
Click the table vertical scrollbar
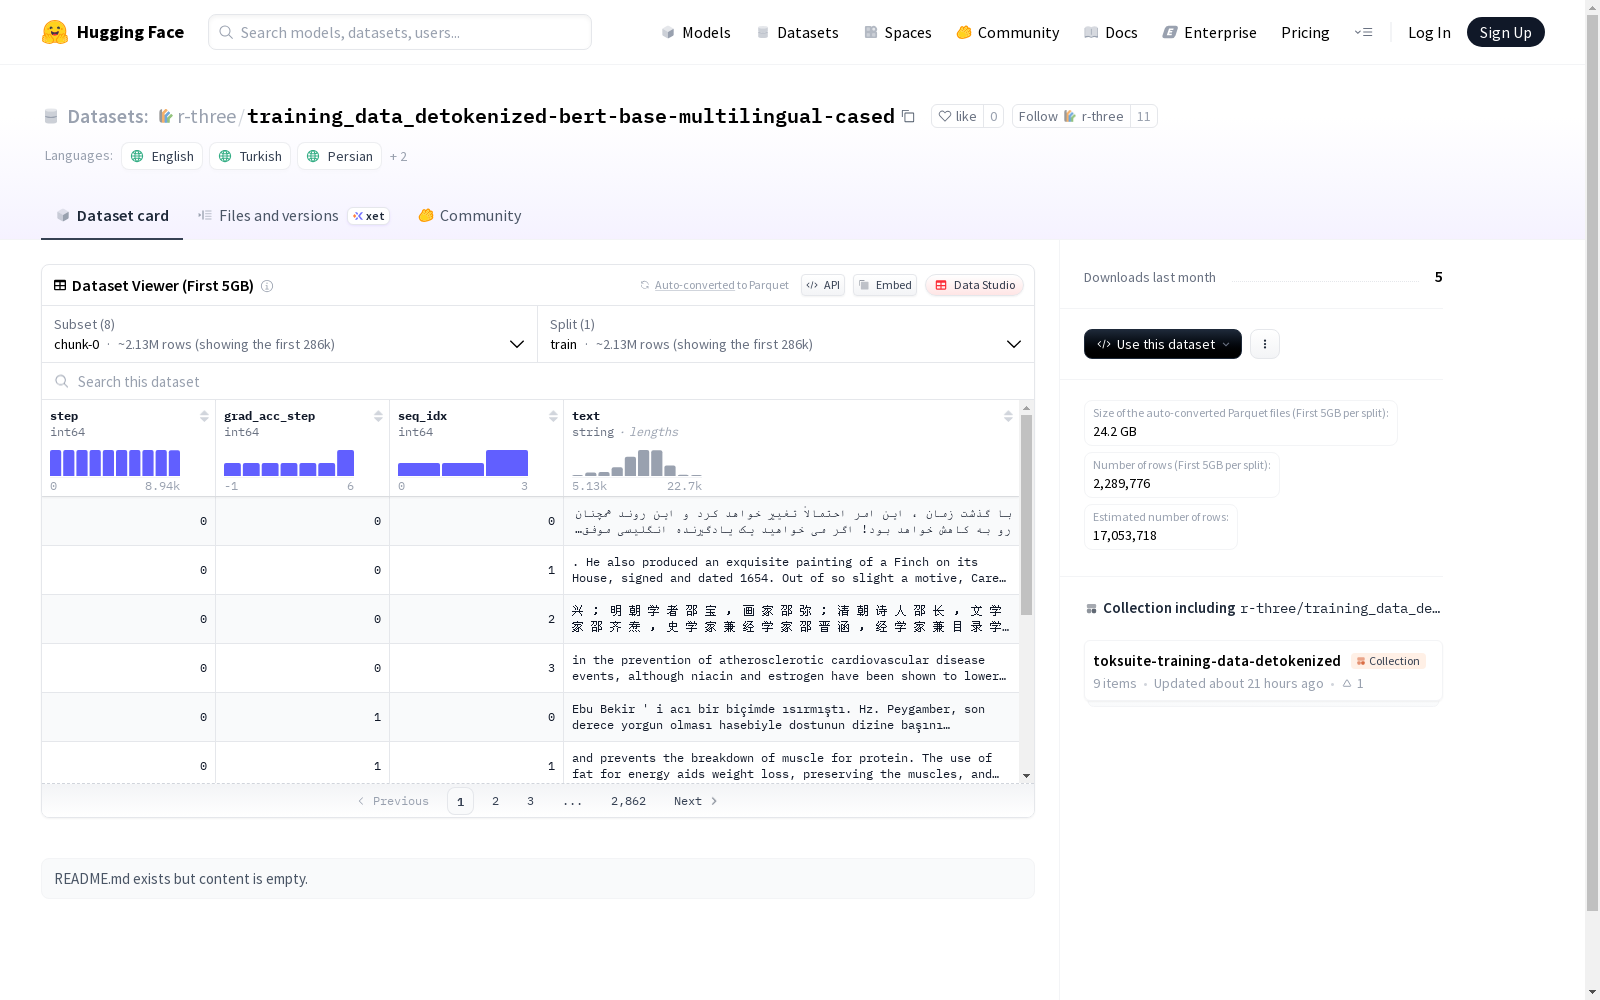click(1026, 515)
